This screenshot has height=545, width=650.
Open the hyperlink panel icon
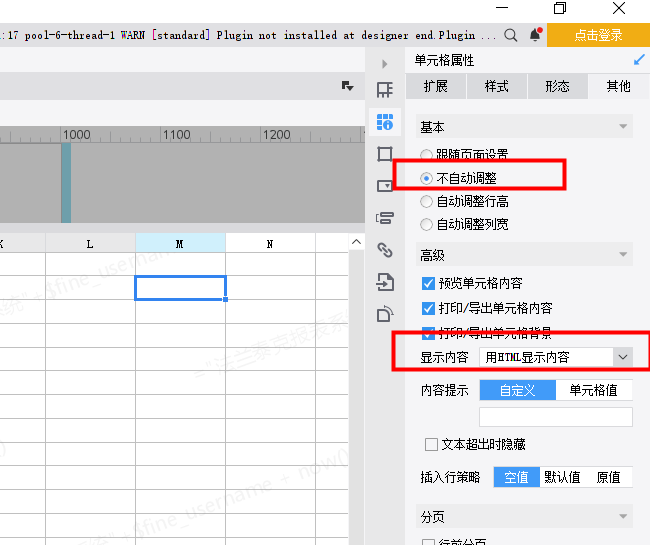[385, 250]
